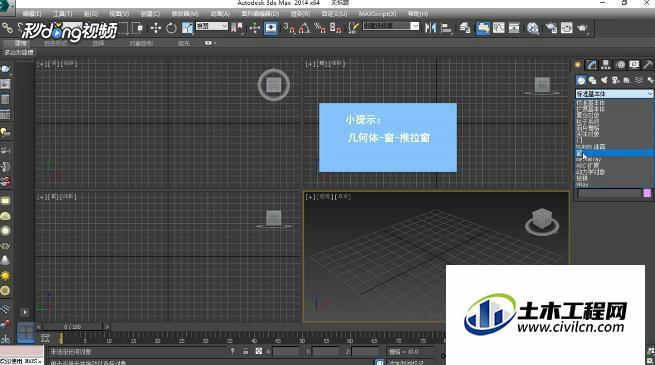Open [+] menu of the top-left viewport

[41, 64]
